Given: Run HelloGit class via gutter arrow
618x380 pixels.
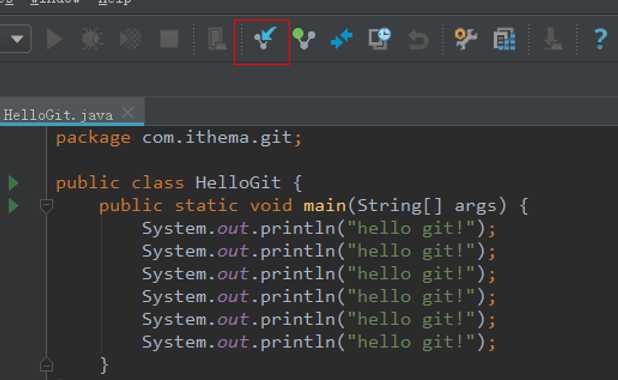Looking at the screenshot, I should 13,183.
